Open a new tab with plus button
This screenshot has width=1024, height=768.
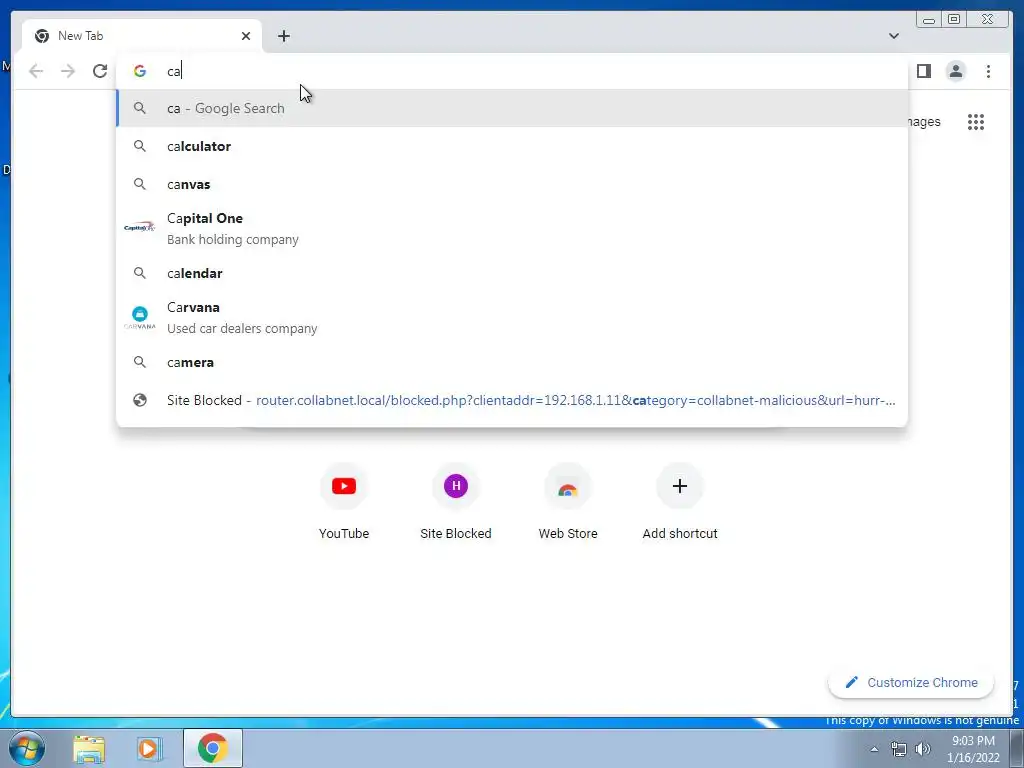(x=283, y=36)
